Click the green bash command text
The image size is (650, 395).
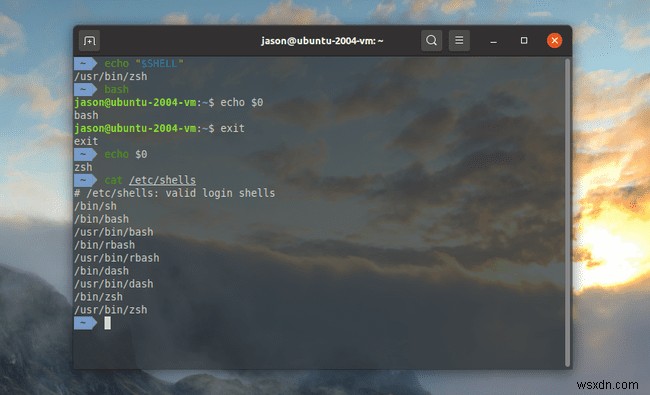click(116, 89)
